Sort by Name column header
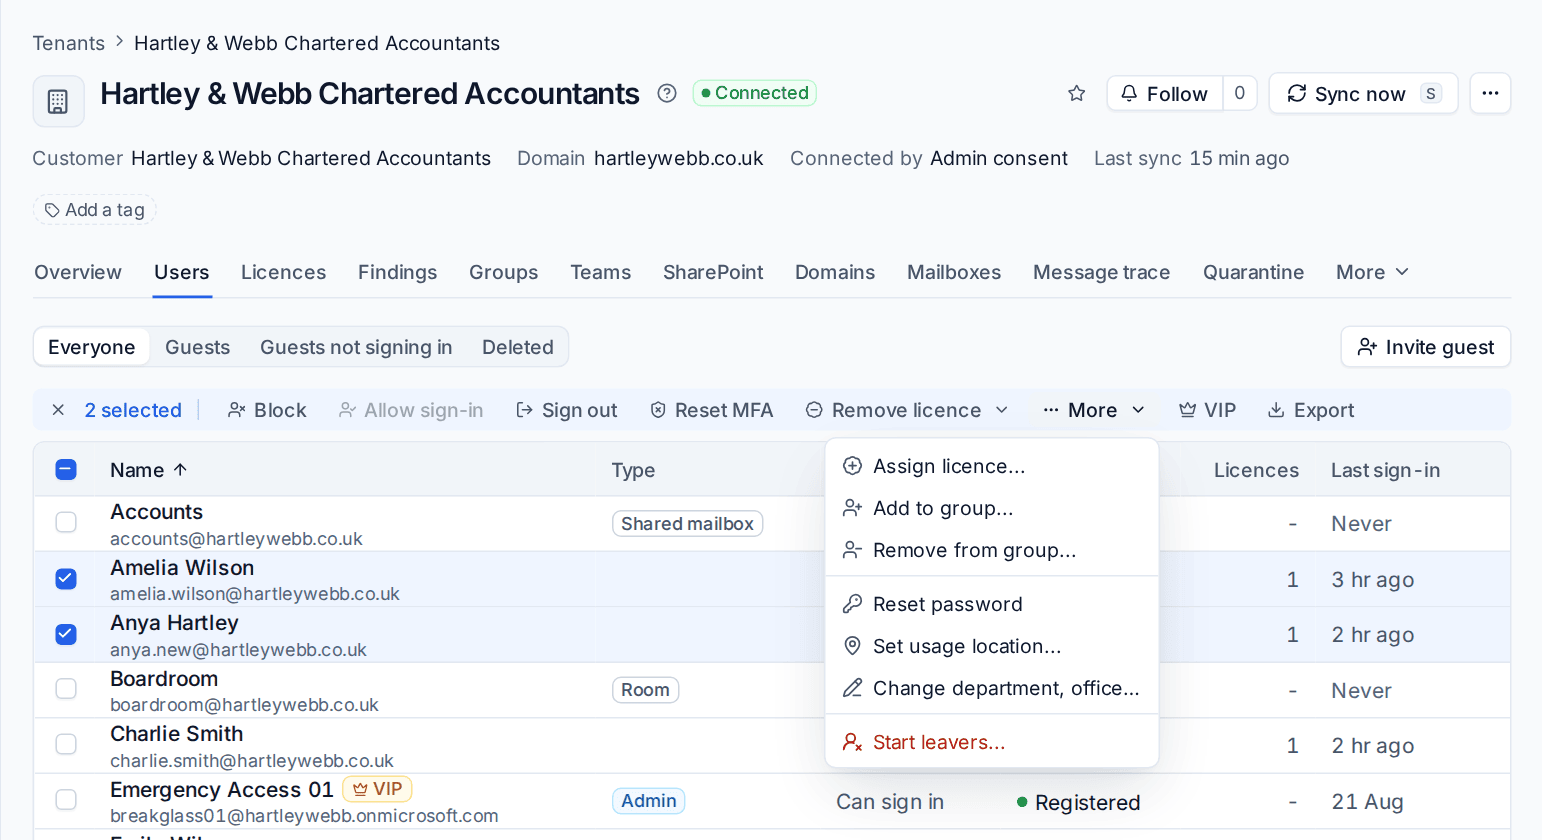The width and height of the screenshot is (1542, 840). coord(148,470)
